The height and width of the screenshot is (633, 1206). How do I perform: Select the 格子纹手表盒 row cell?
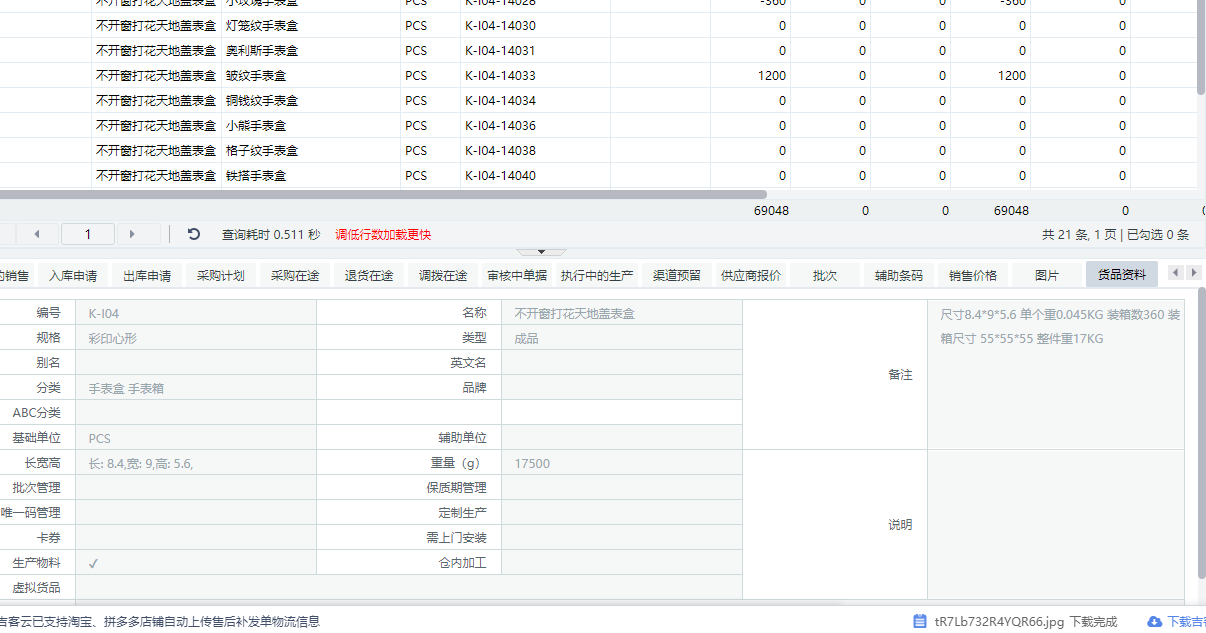click(x=311, y=150)
